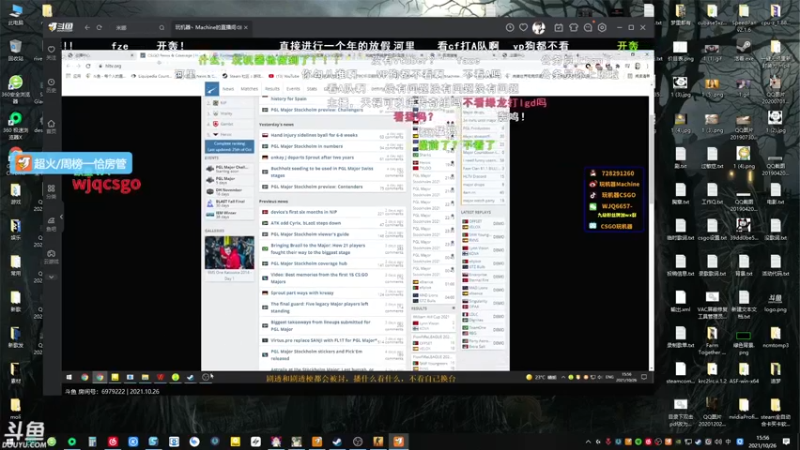Select ASF-win-x64 folder on desktop
The image size is (800, 450).
click(743, 373)
